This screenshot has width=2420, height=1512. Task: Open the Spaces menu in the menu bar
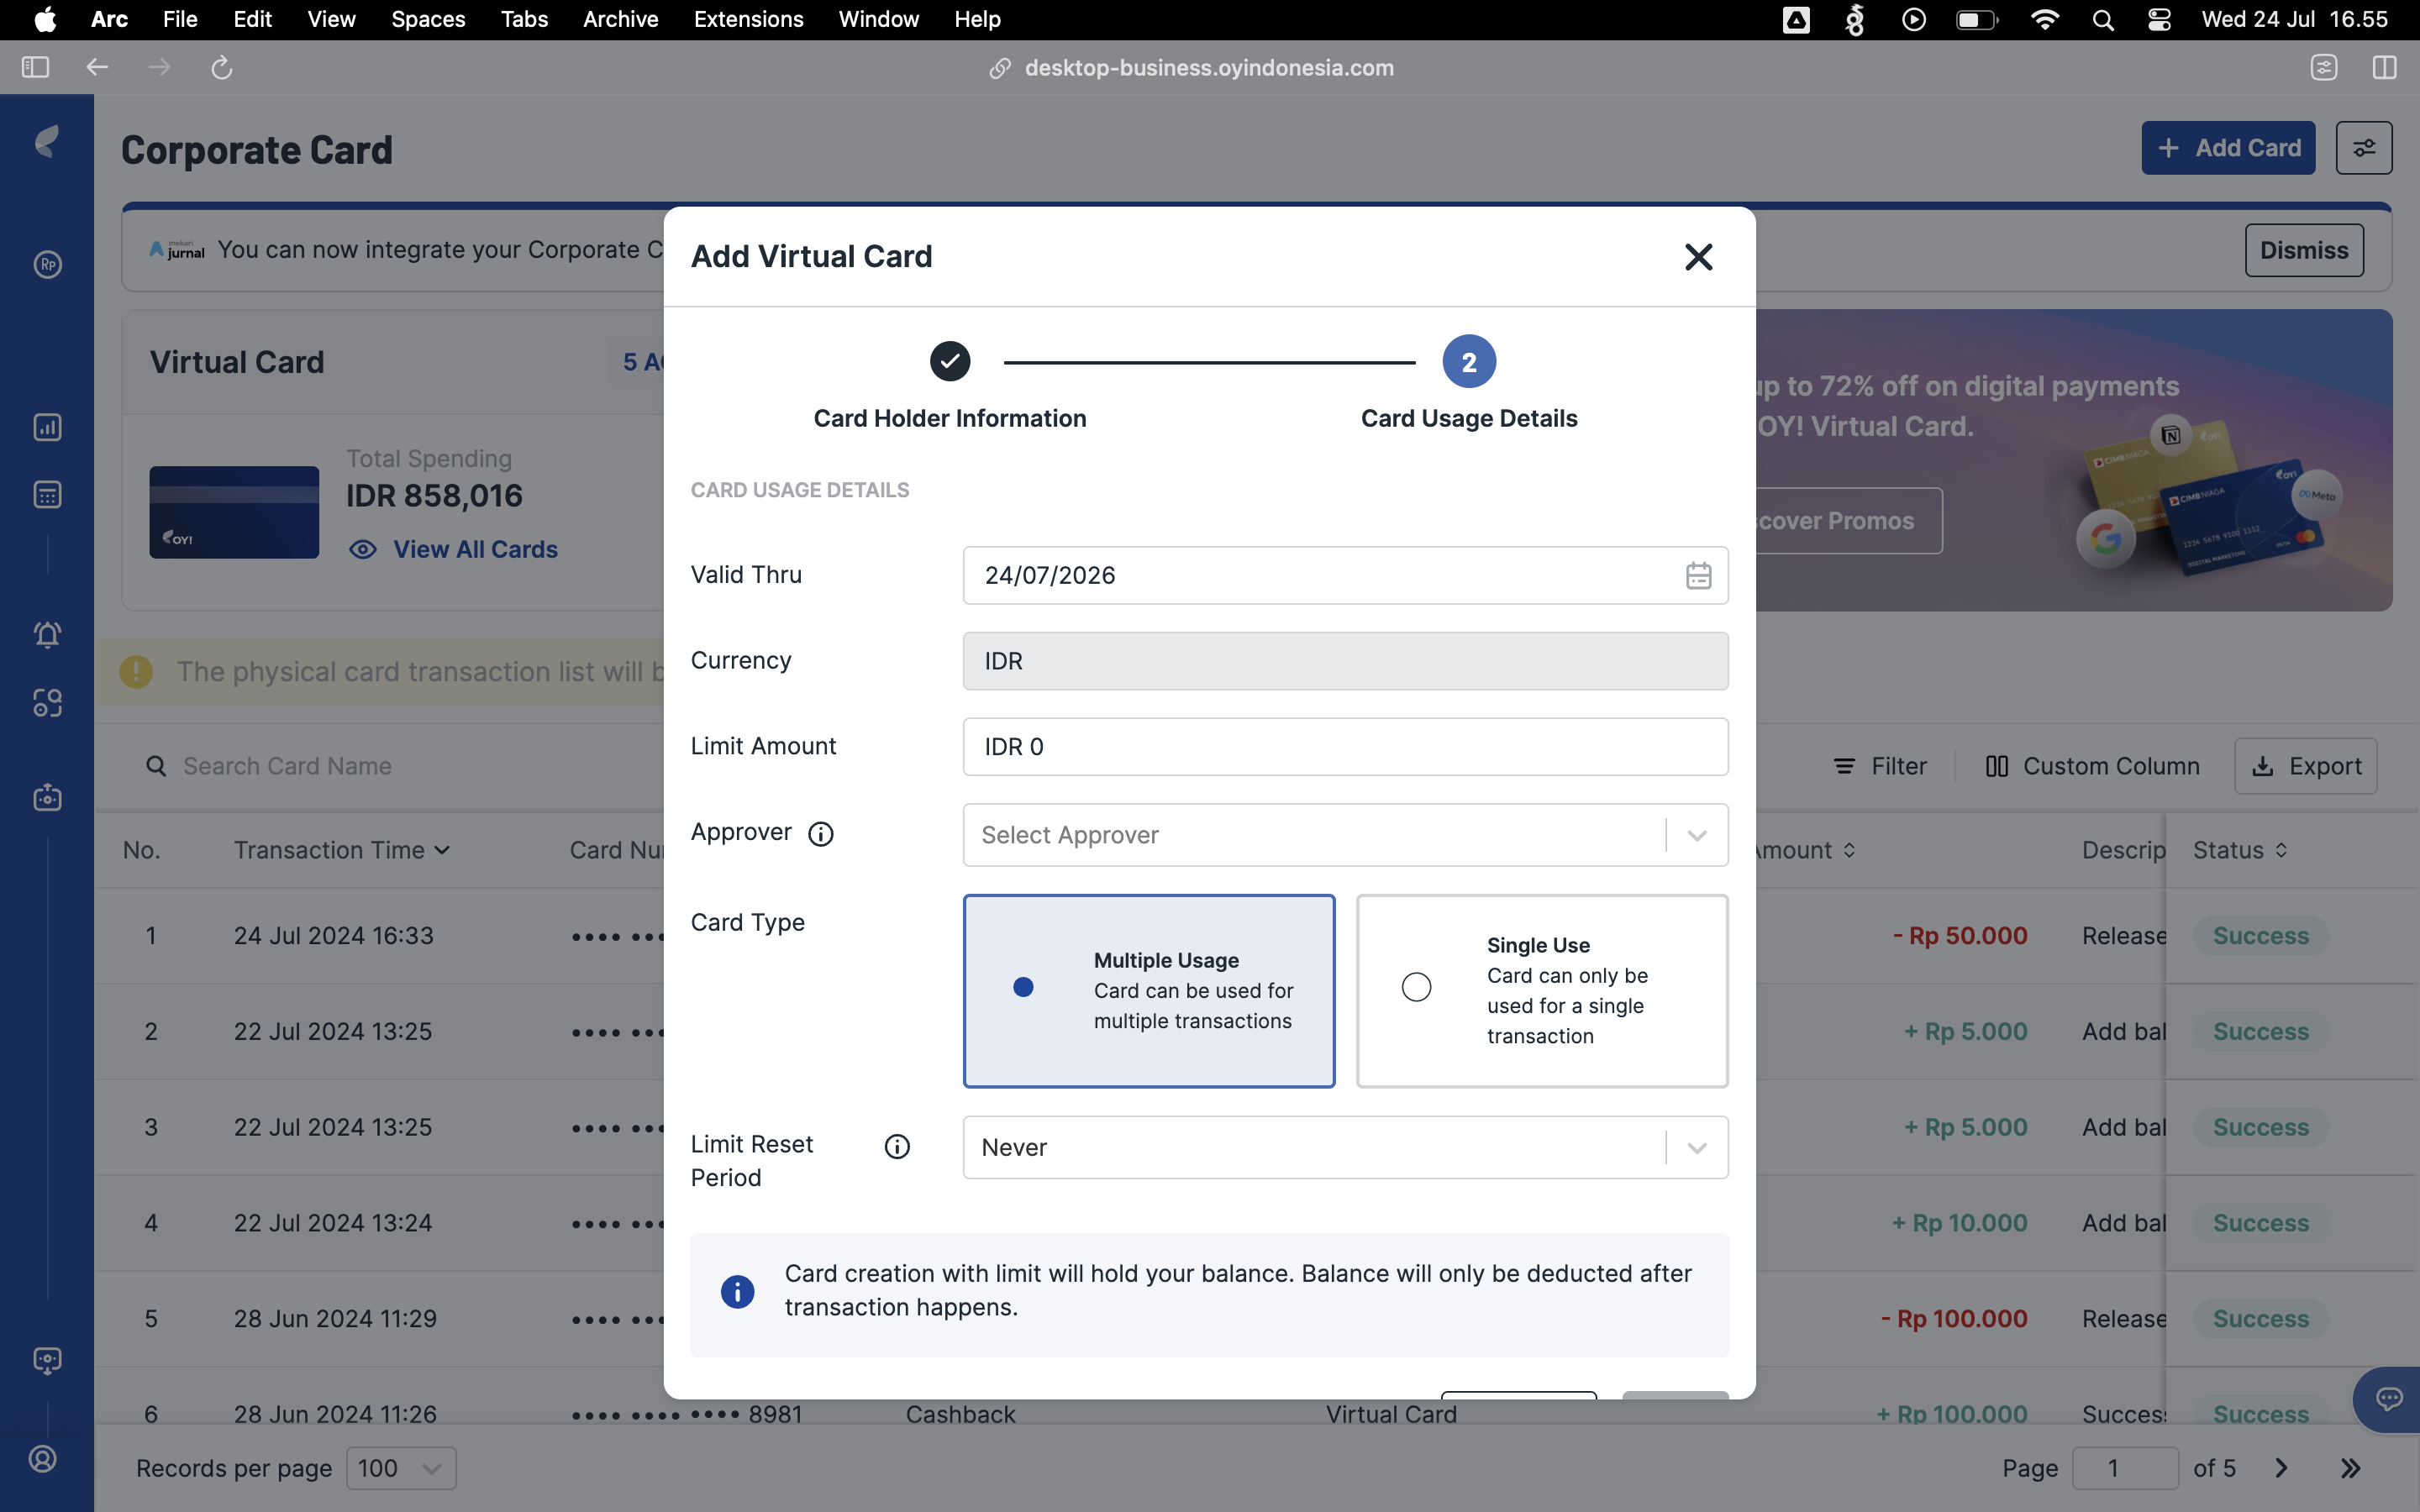[x=428, y=19]
